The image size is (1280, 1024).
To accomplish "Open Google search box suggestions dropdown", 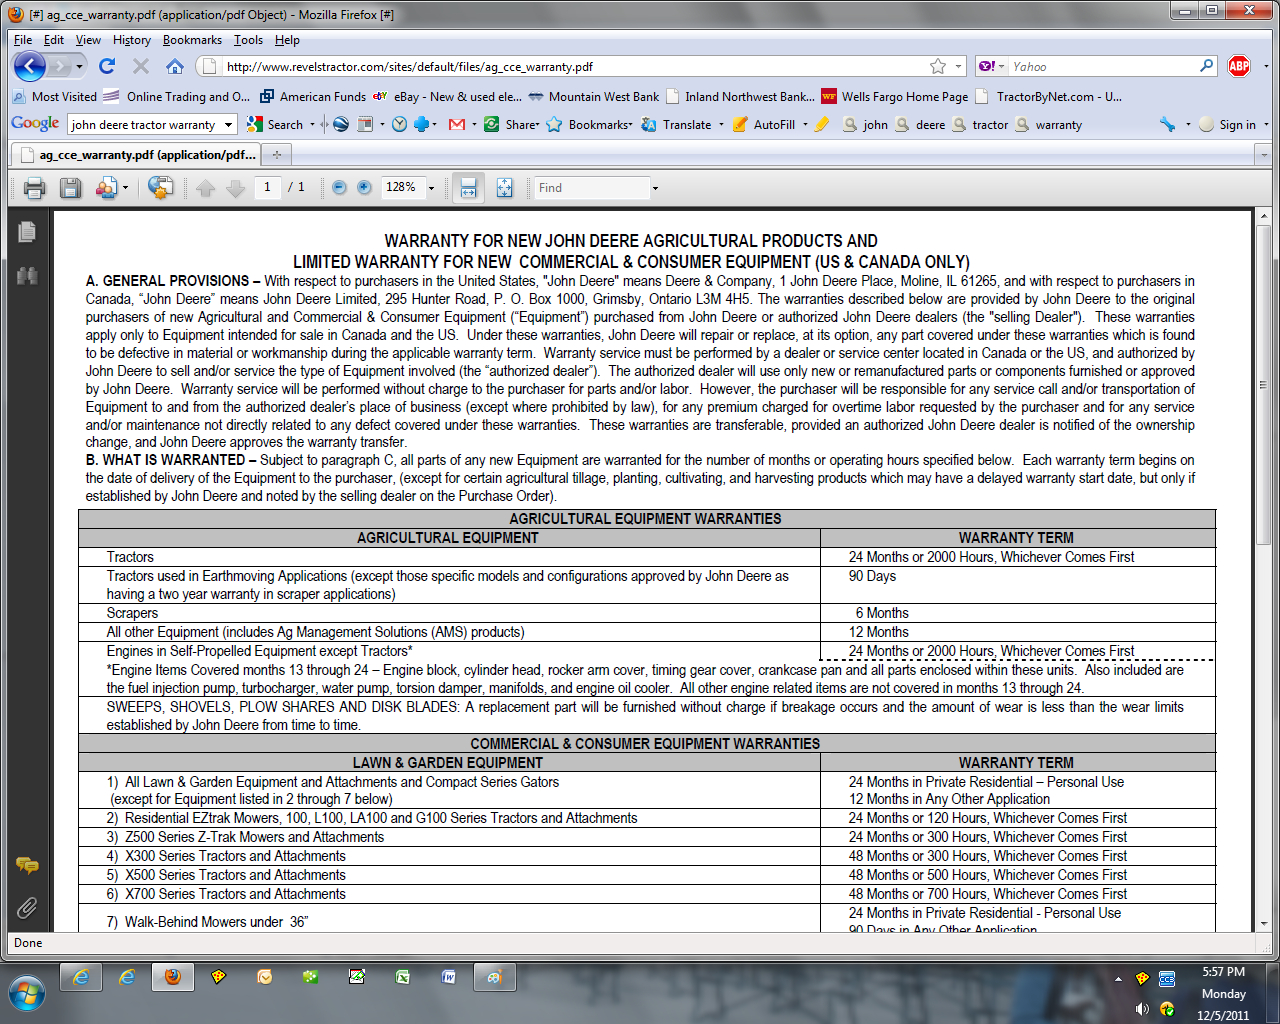I will pos(228,125).
